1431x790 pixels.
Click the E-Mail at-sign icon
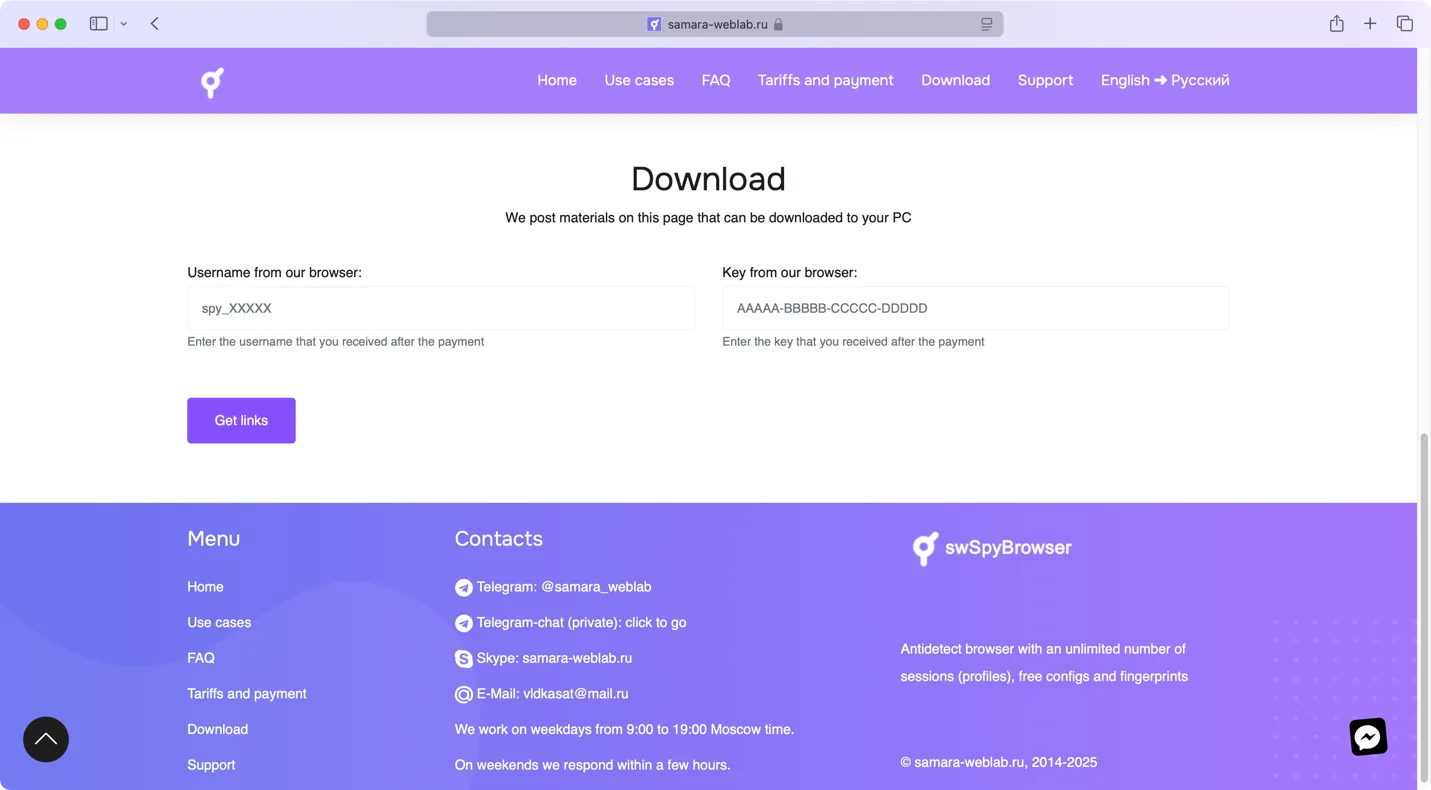pos(463,694)
